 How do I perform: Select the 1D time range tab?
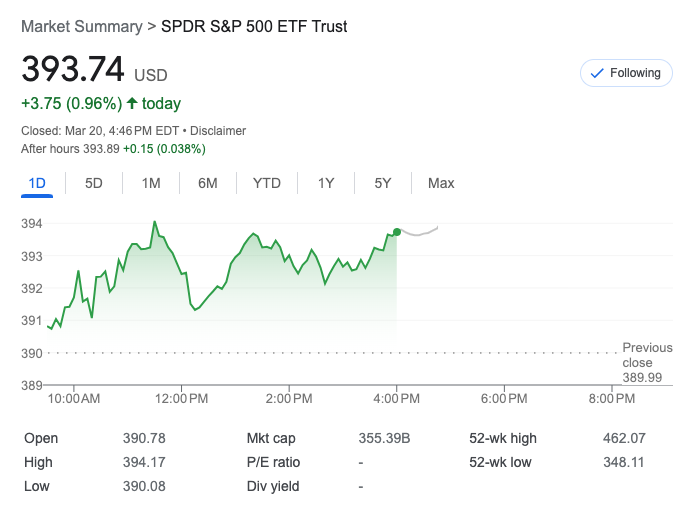point(37,183)
